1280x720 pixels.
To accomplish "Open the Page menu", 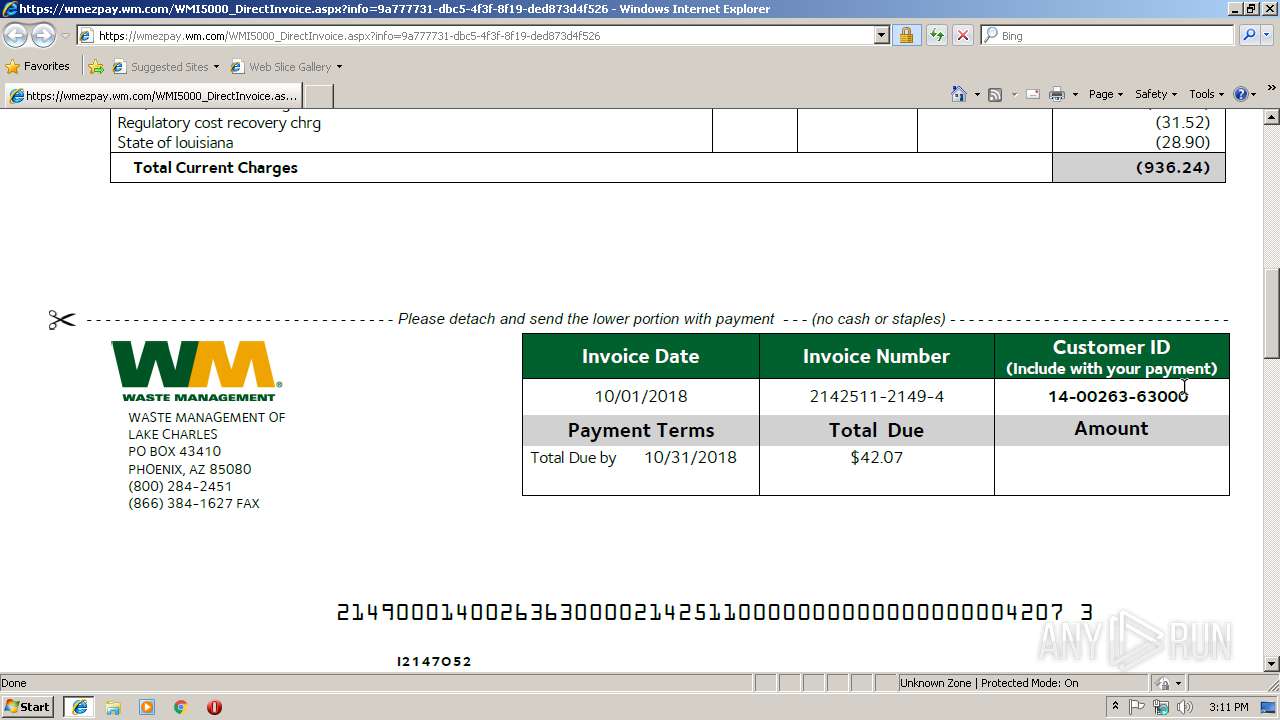I will [1105, 94].
